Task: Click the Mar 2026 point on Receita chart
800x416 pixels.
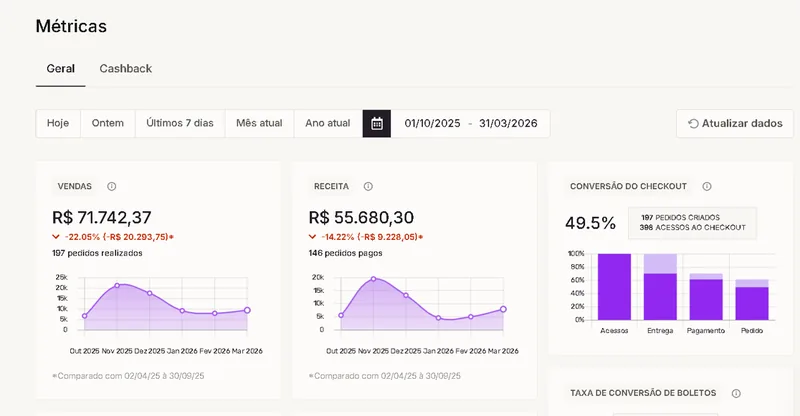Action: coord(503,309)
